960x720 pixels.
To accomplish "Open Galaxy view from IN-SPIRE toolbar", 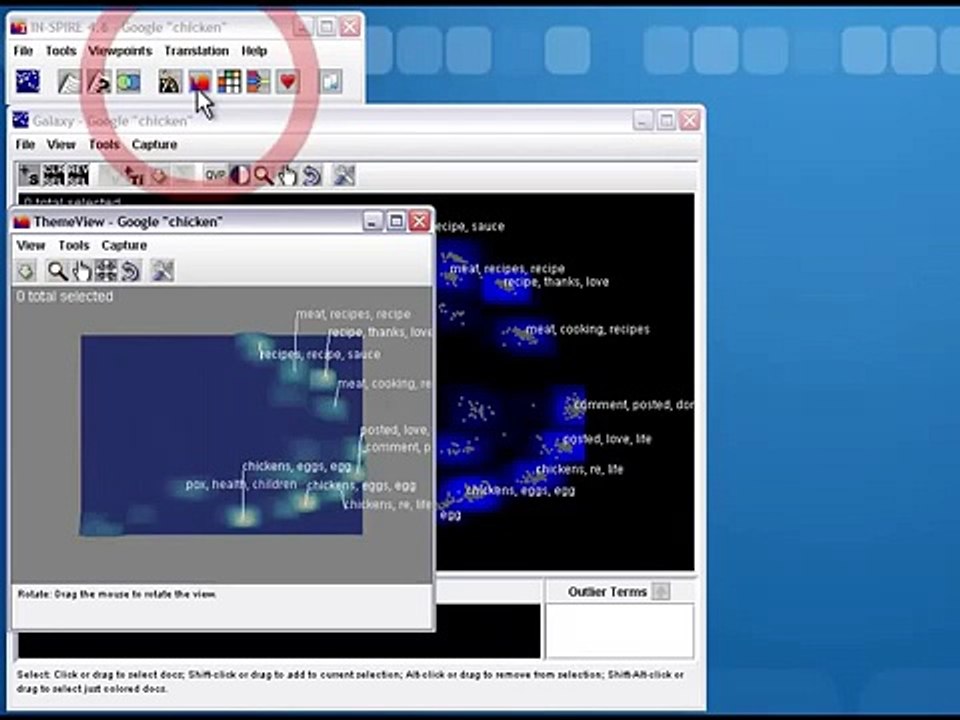I will click(x=28, y=81).
